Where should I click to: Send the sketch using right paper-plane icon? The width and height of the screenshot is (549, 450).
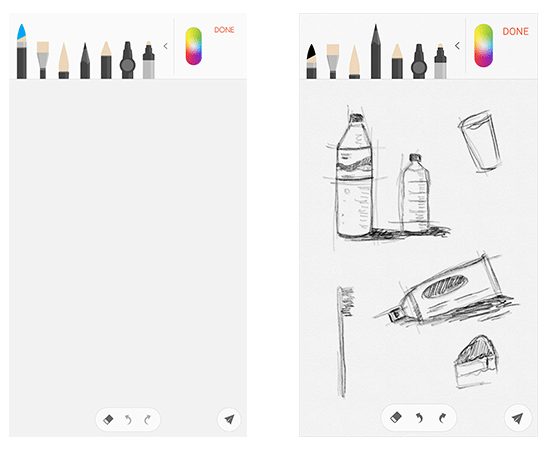point(517,418)
